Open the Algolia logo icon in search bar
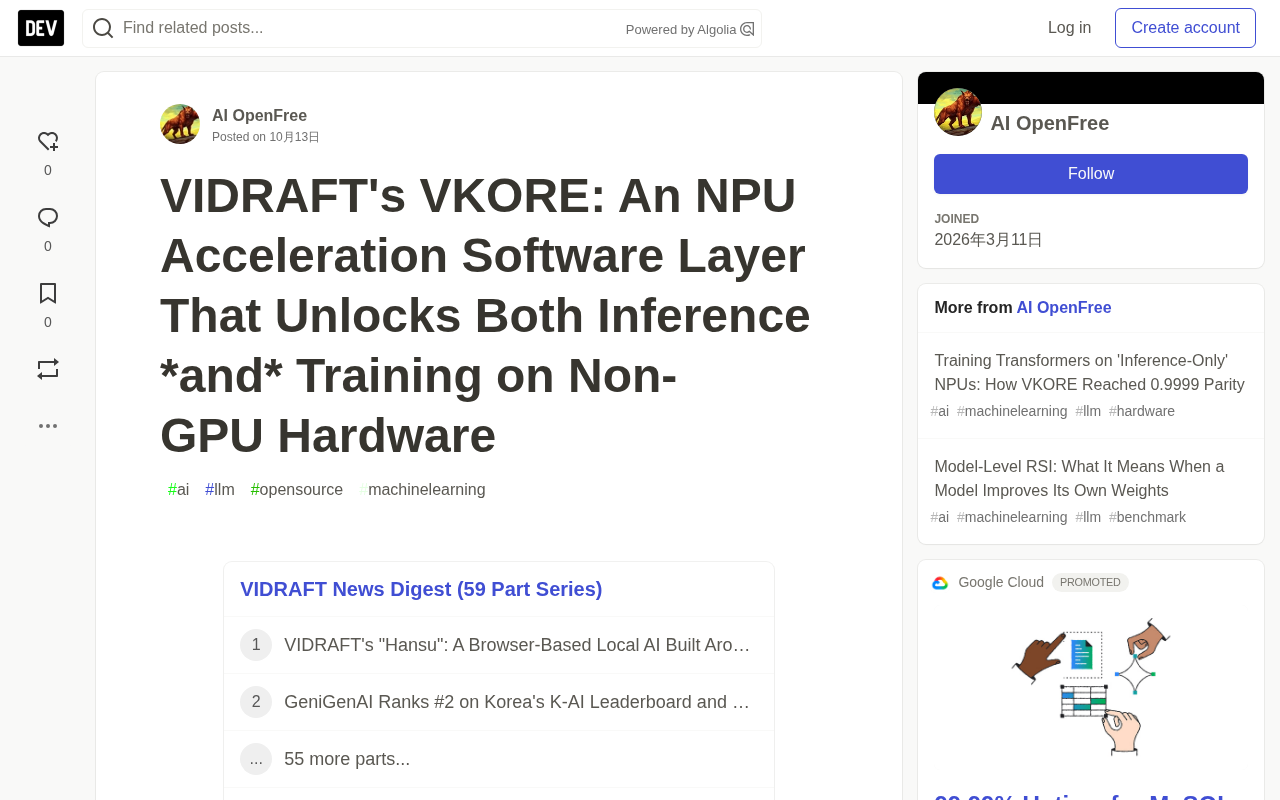 pyautogui.click(x=747, y=29)
